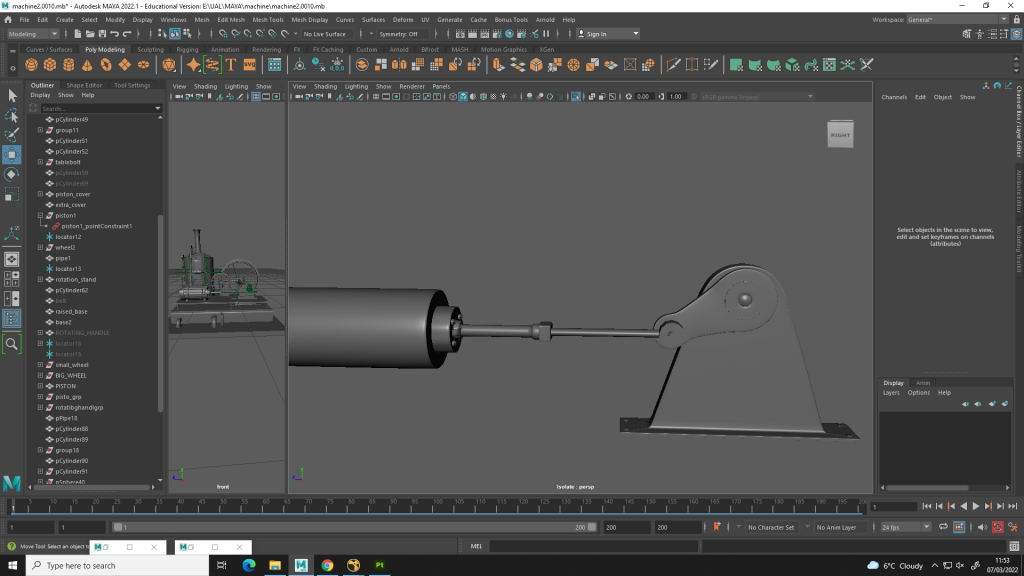
Task: Select the rotation_stand item in Outliner
Action: point(76,280)
